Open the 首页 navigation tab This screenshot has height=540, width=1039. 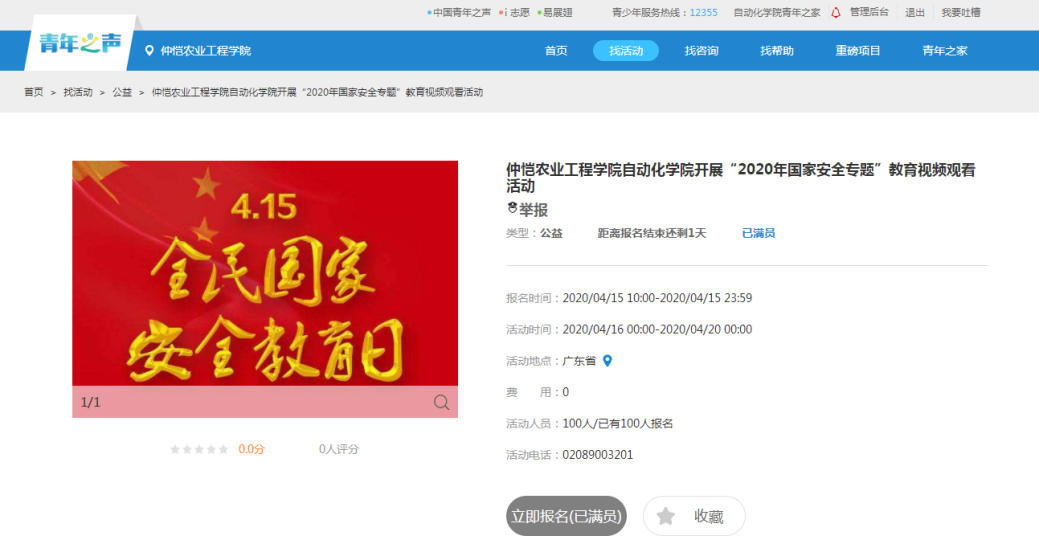tap(556, 51)
